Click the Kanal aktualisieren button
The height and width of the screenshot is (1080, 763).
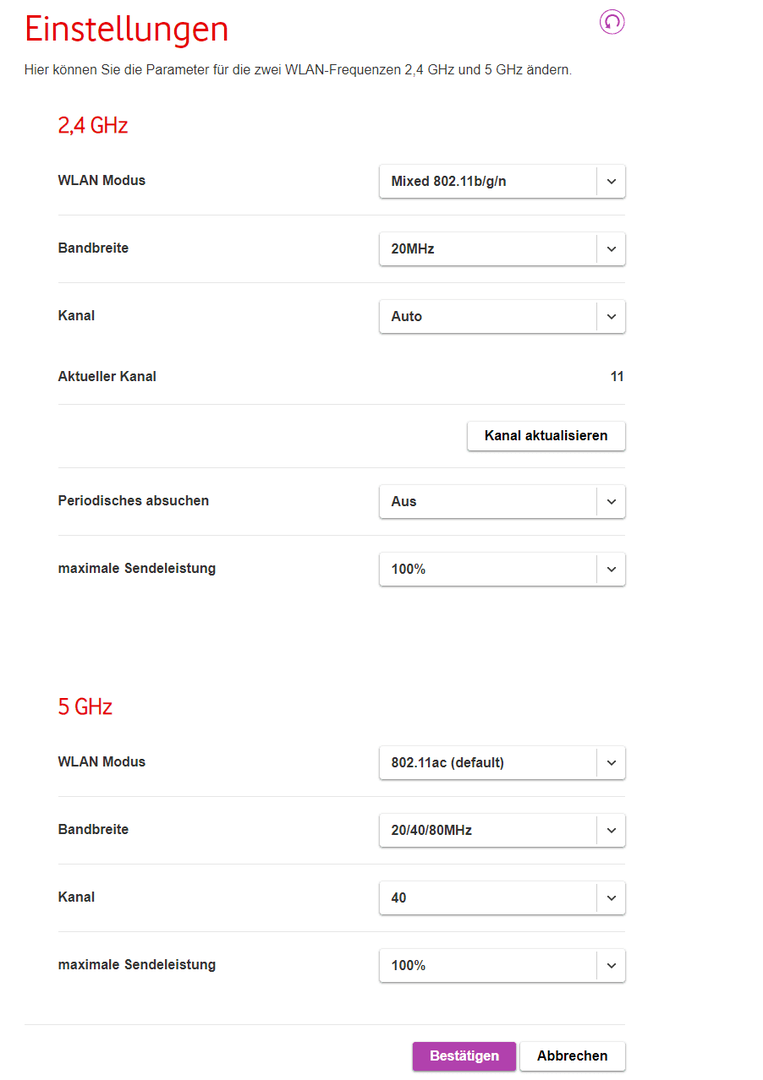coord(546,436)
